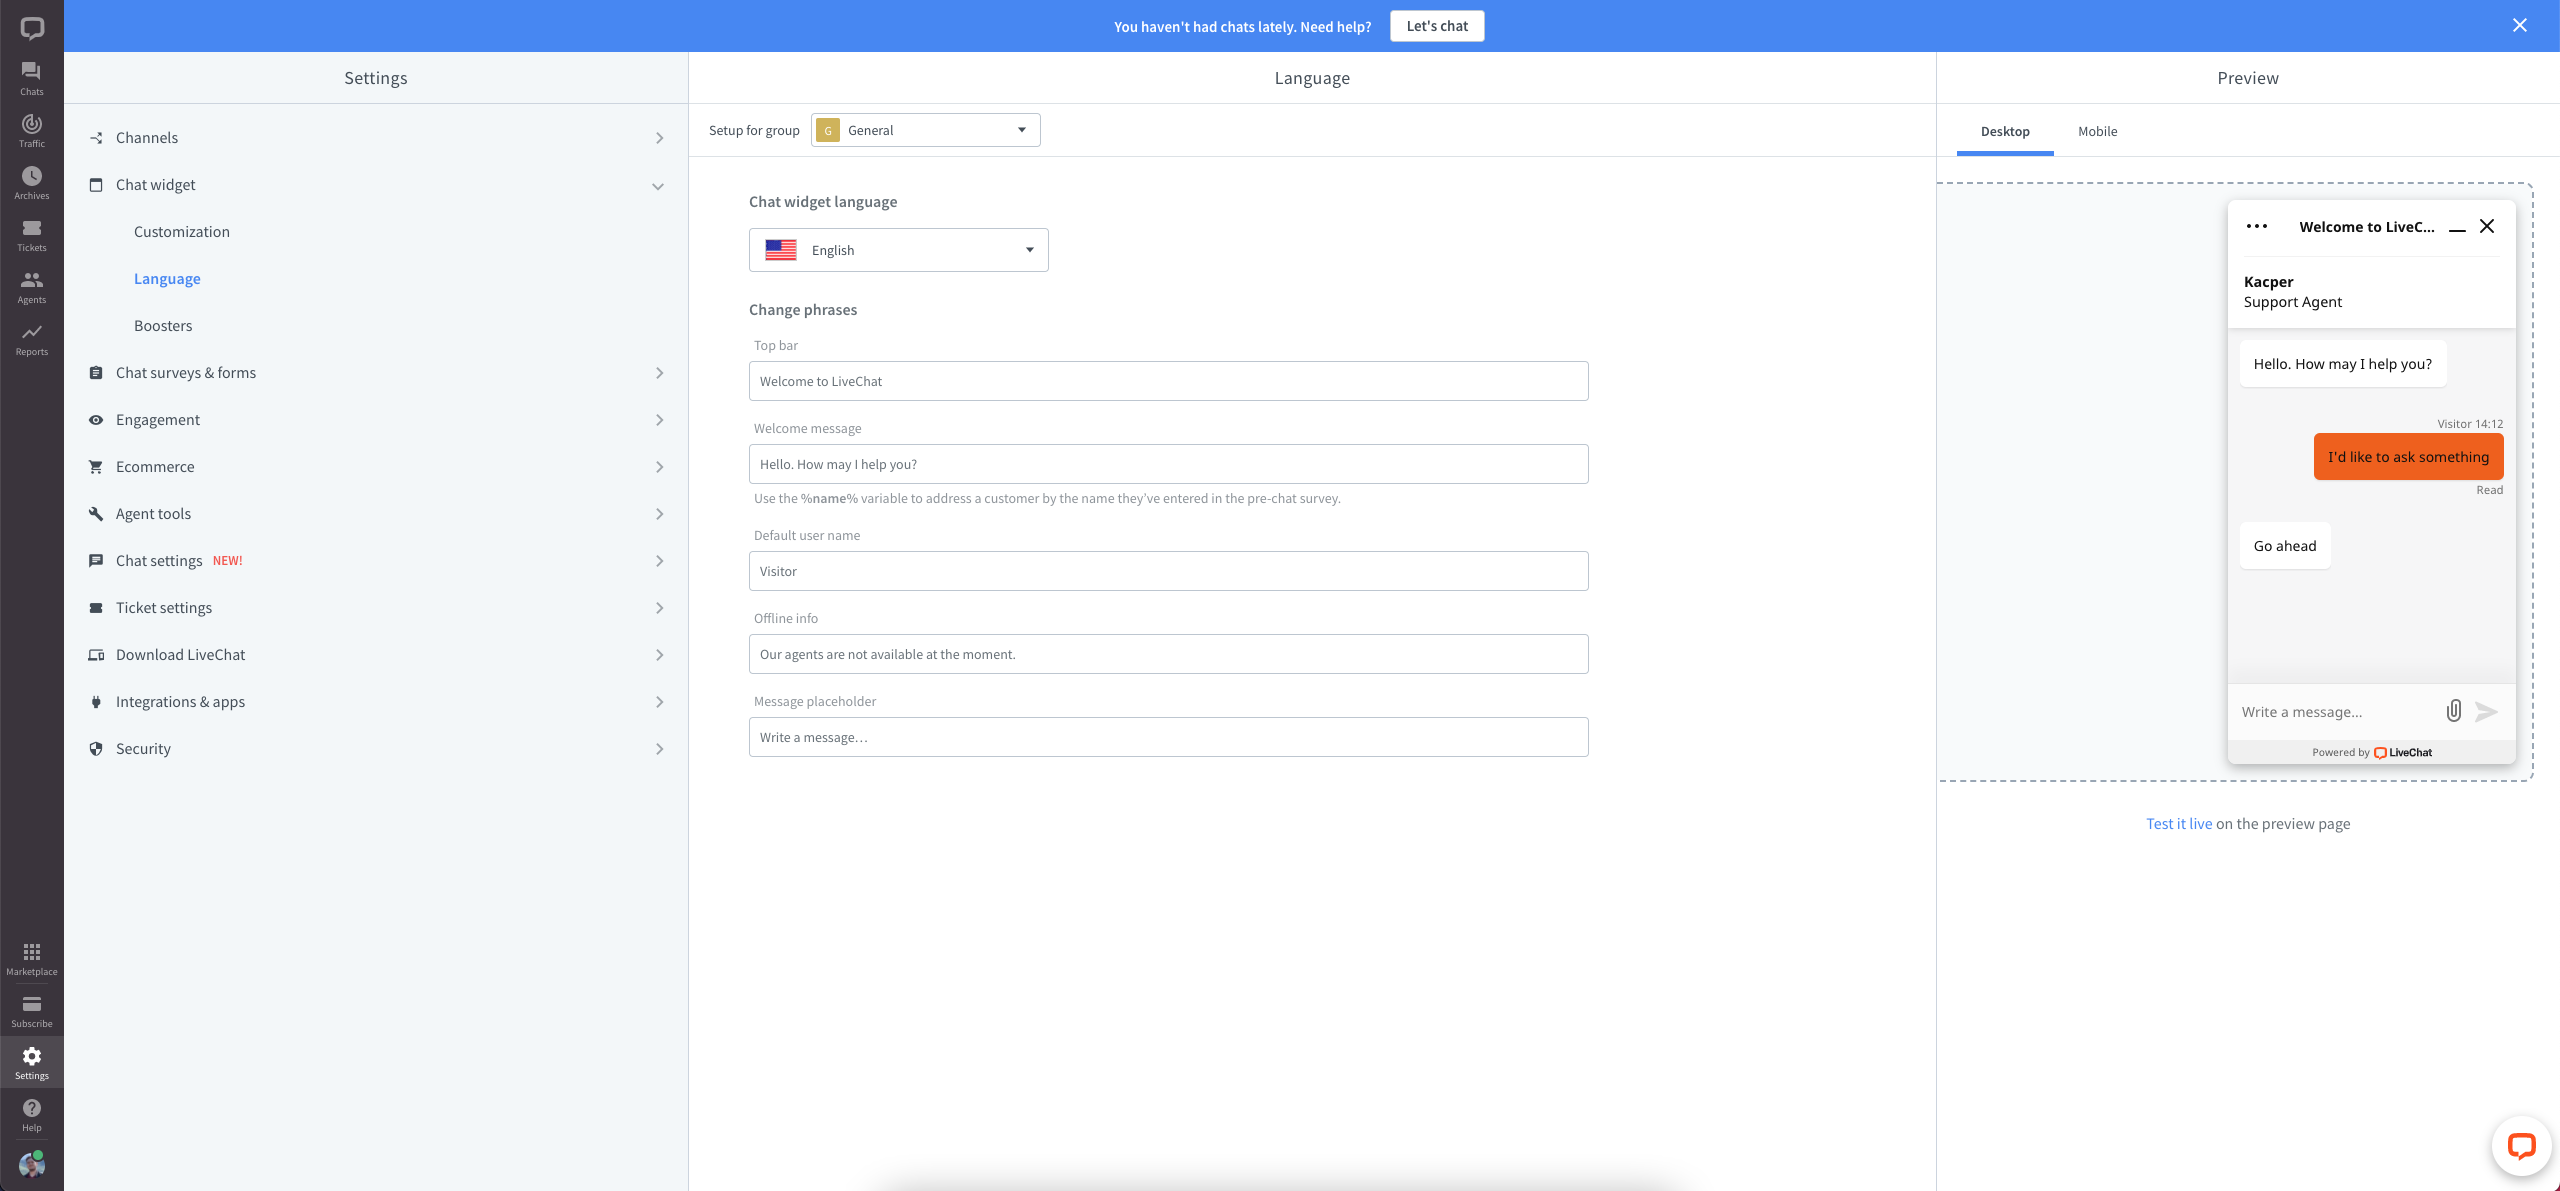
Task: Open the English language dropdown
Action: (x=898, y=250)
